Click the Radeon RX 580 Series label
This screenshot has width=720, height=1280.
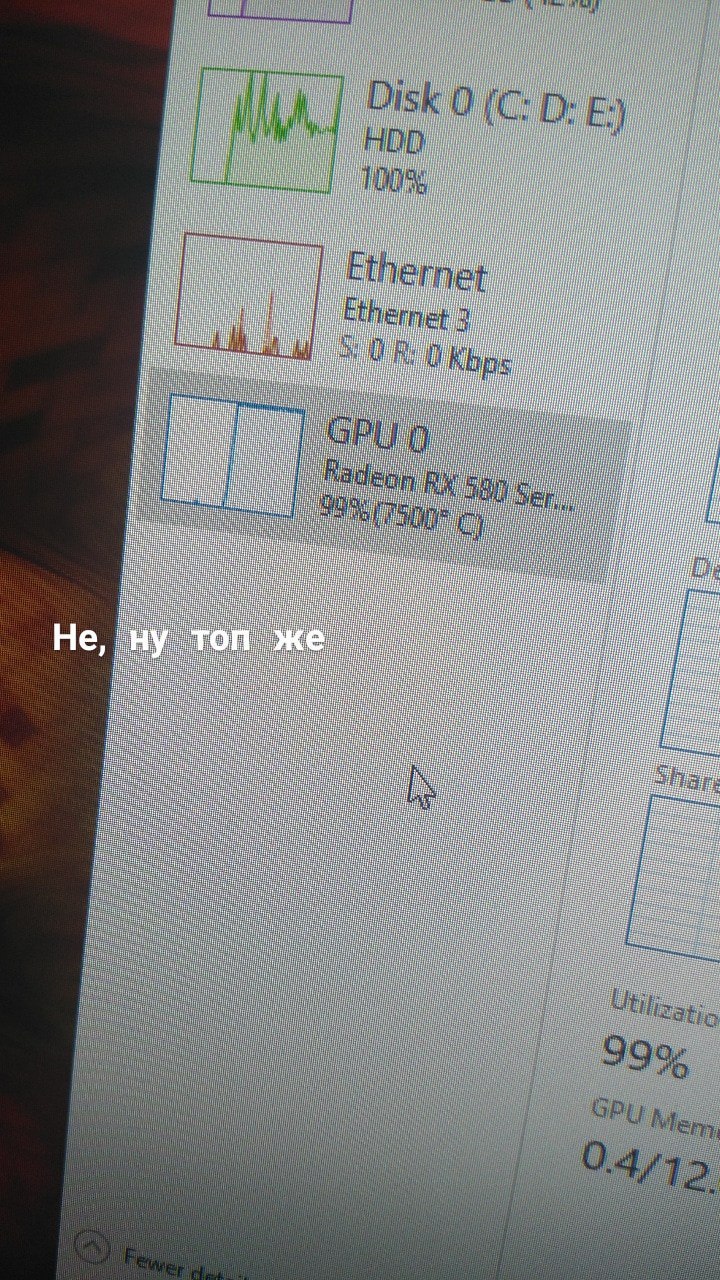(x=450, y=486)
